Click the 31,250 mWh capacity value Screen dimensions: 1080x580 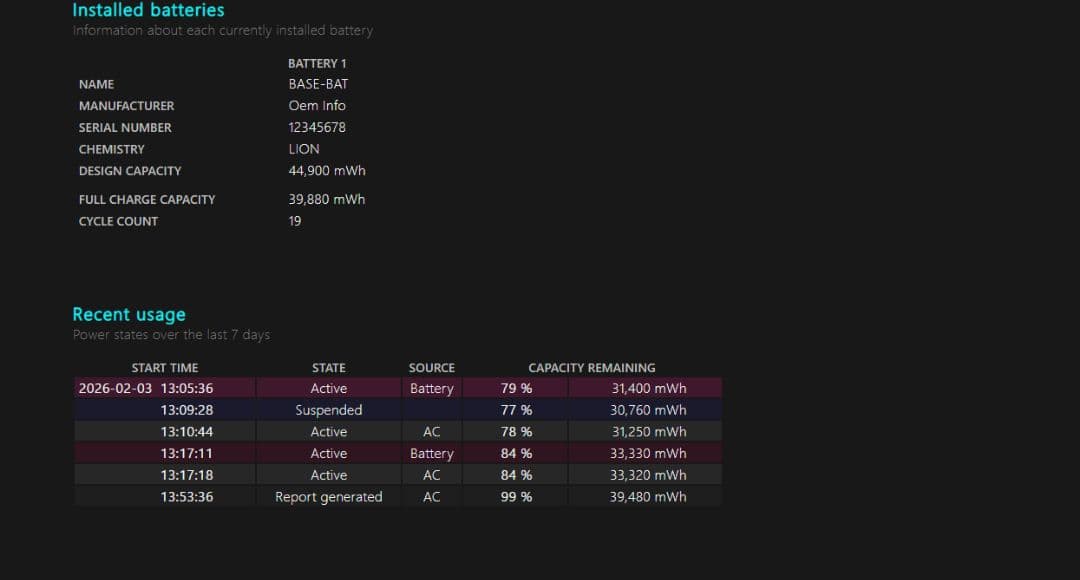(648, 432)
